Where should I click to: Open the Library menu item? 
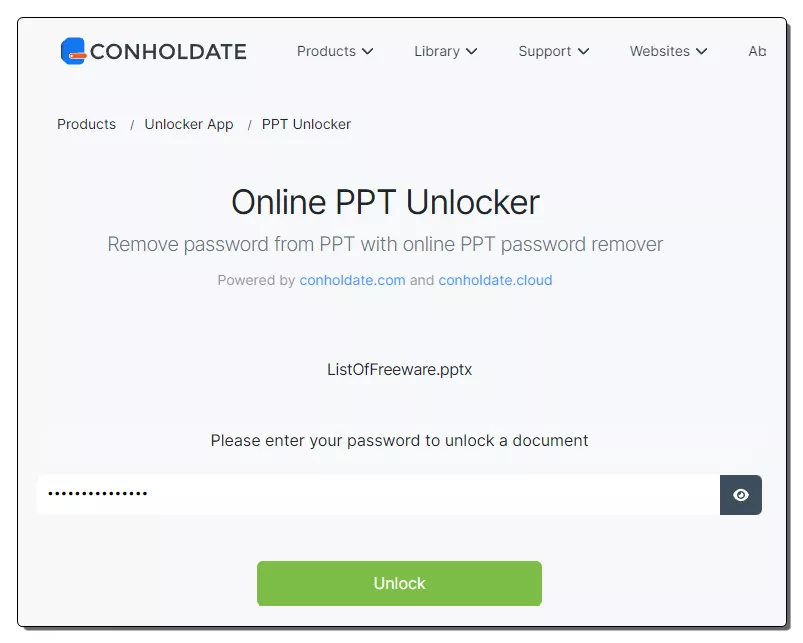437,51
